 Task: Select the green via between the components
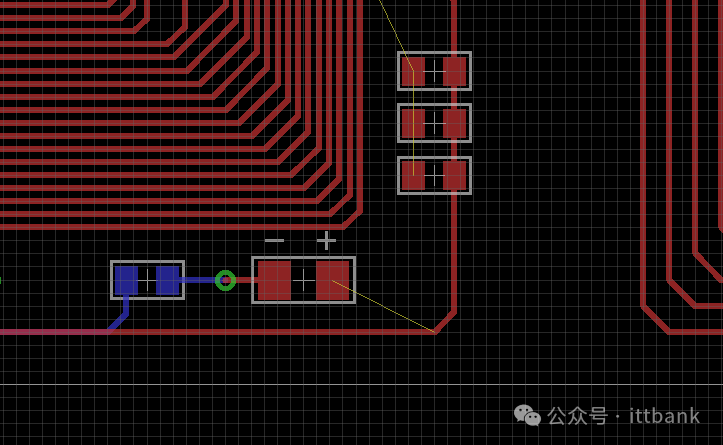[225, 280]
